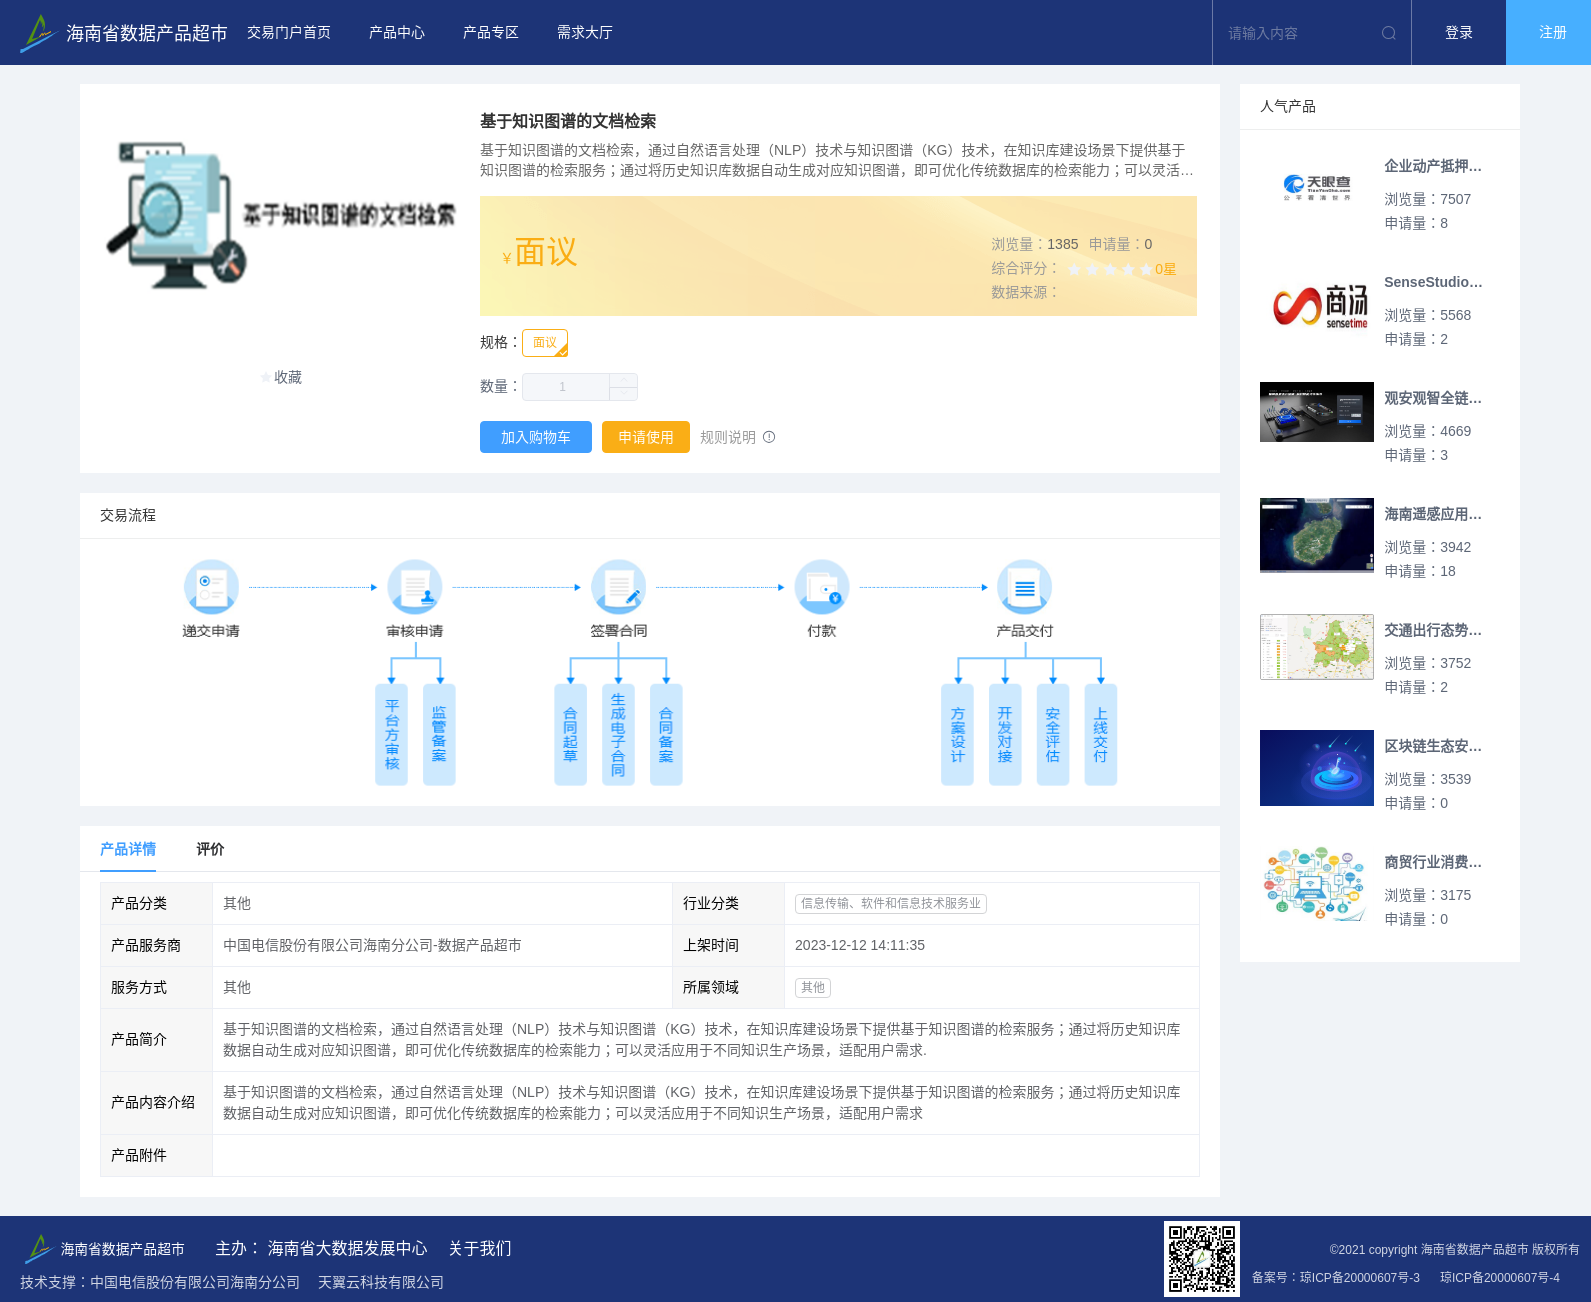Click the search magnifier icon
The width and height of the screenshot is (1591, 1302).
pos(1389,33)
